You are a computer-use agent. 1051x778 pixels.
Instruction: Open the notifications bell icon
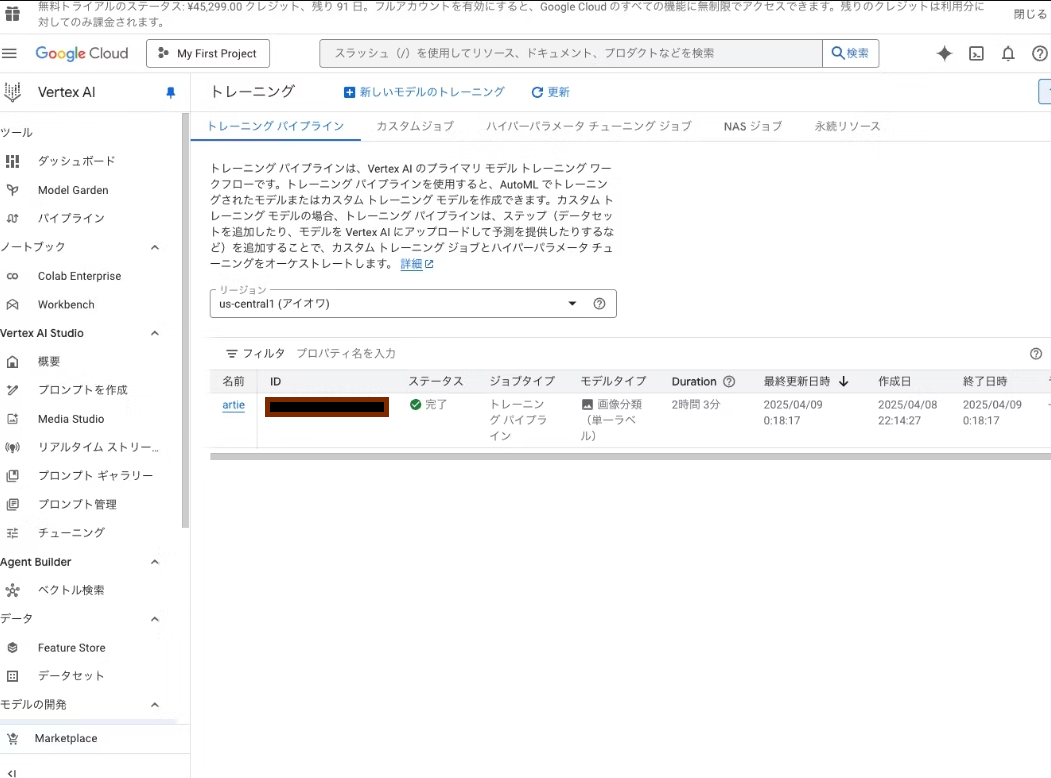point(1008,53)
